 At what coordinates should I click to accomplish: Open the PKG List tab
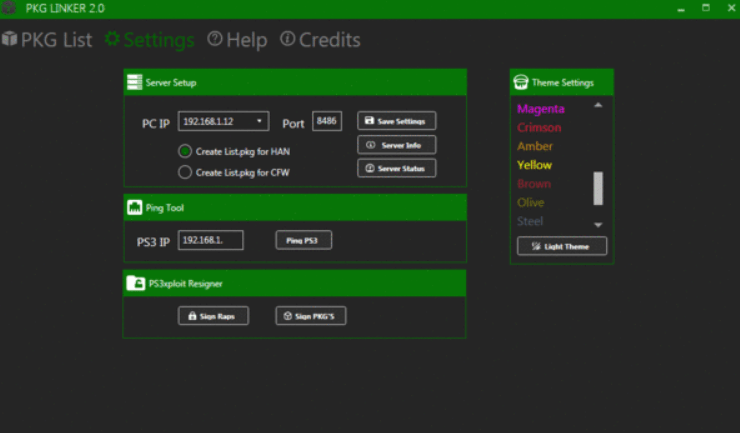pyautogui.click(x=47, y=40)
